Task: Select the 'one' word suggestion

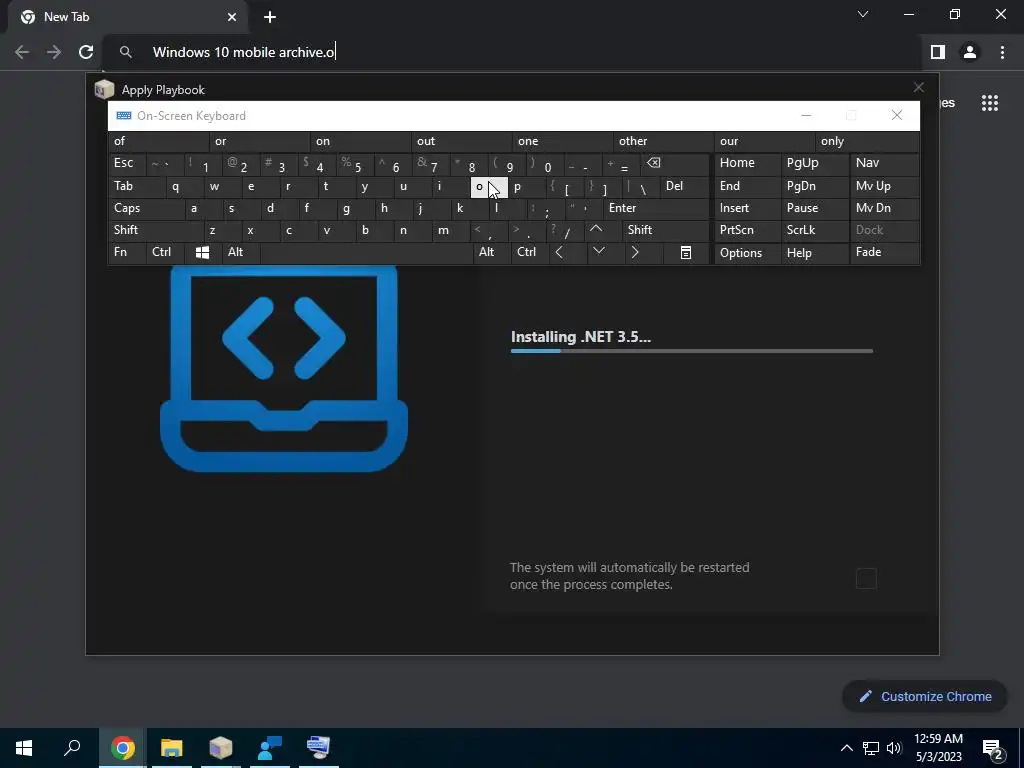Action: click(562, 141)
